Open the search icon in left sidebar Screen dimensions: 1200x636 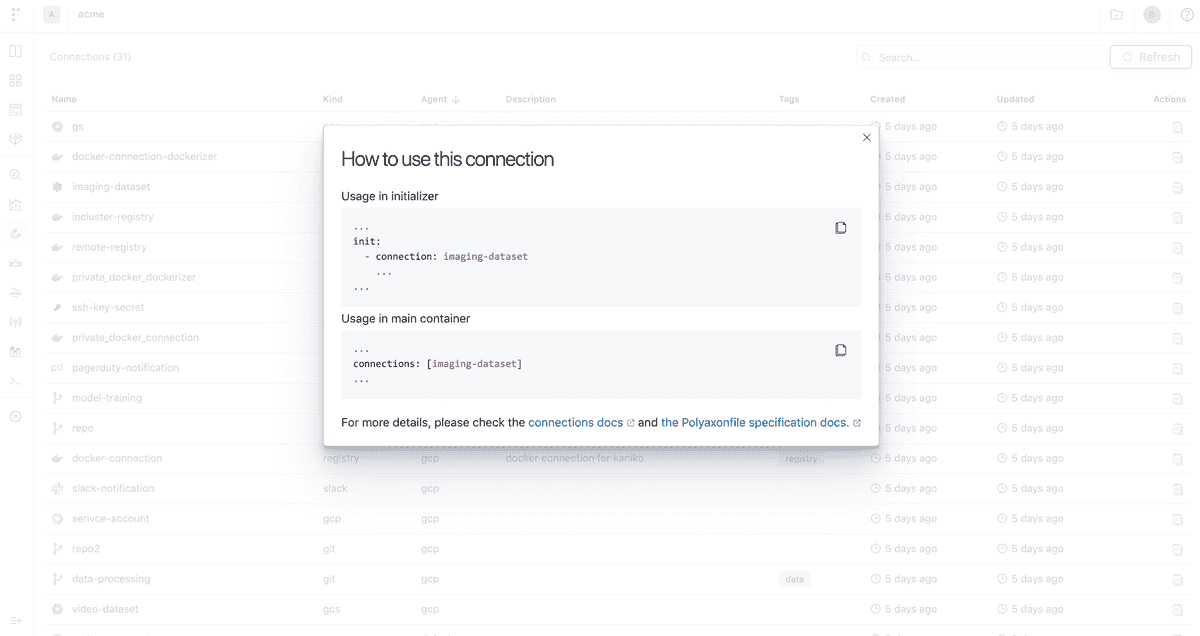click(x=15, y=174)
